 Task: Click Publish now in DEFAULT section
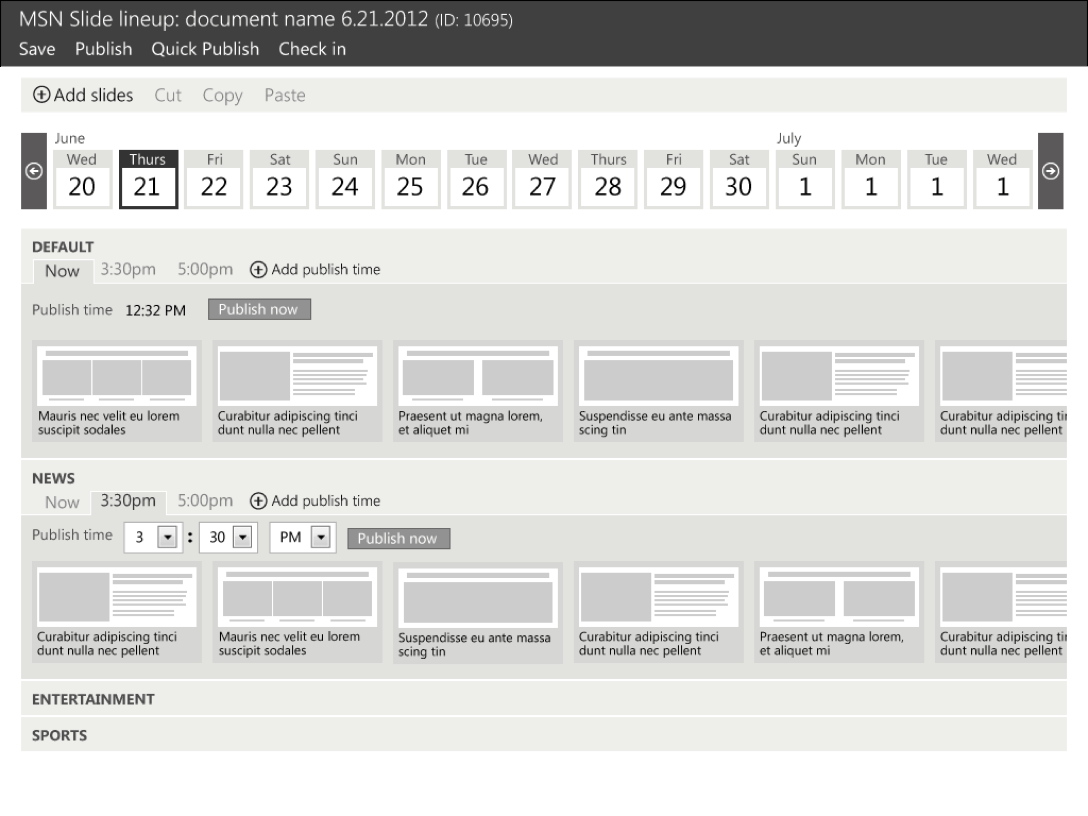click(260, 309)
